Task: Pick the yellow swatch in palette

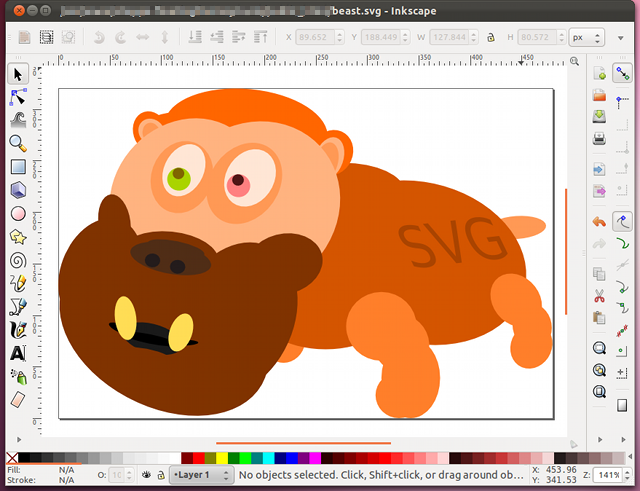Action: (x=222, y=458)
